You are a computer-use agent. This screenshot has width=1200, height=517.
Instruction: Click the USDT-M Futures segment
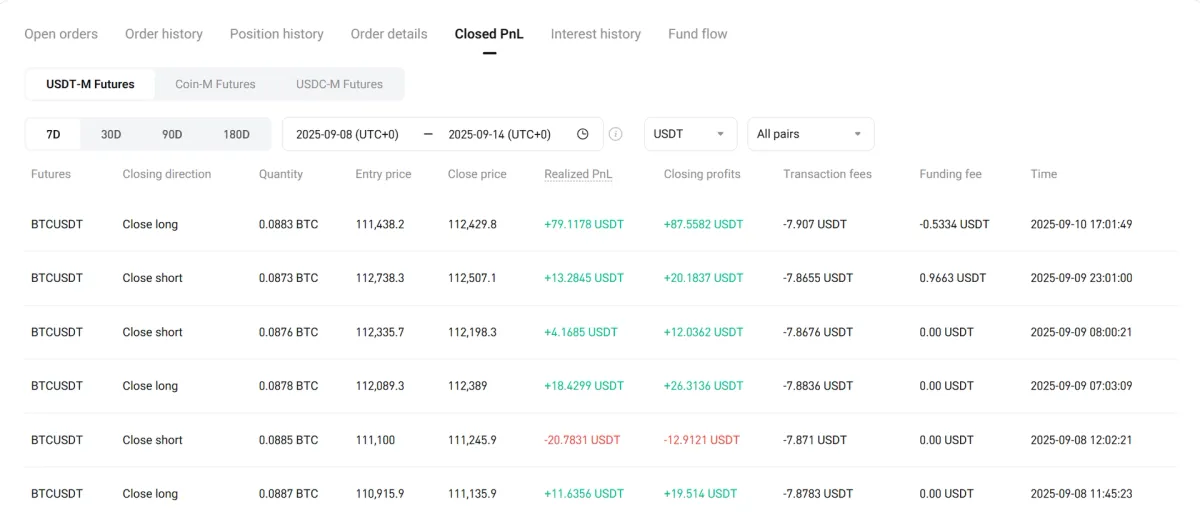pyautogui.click(x=90, y=84)
